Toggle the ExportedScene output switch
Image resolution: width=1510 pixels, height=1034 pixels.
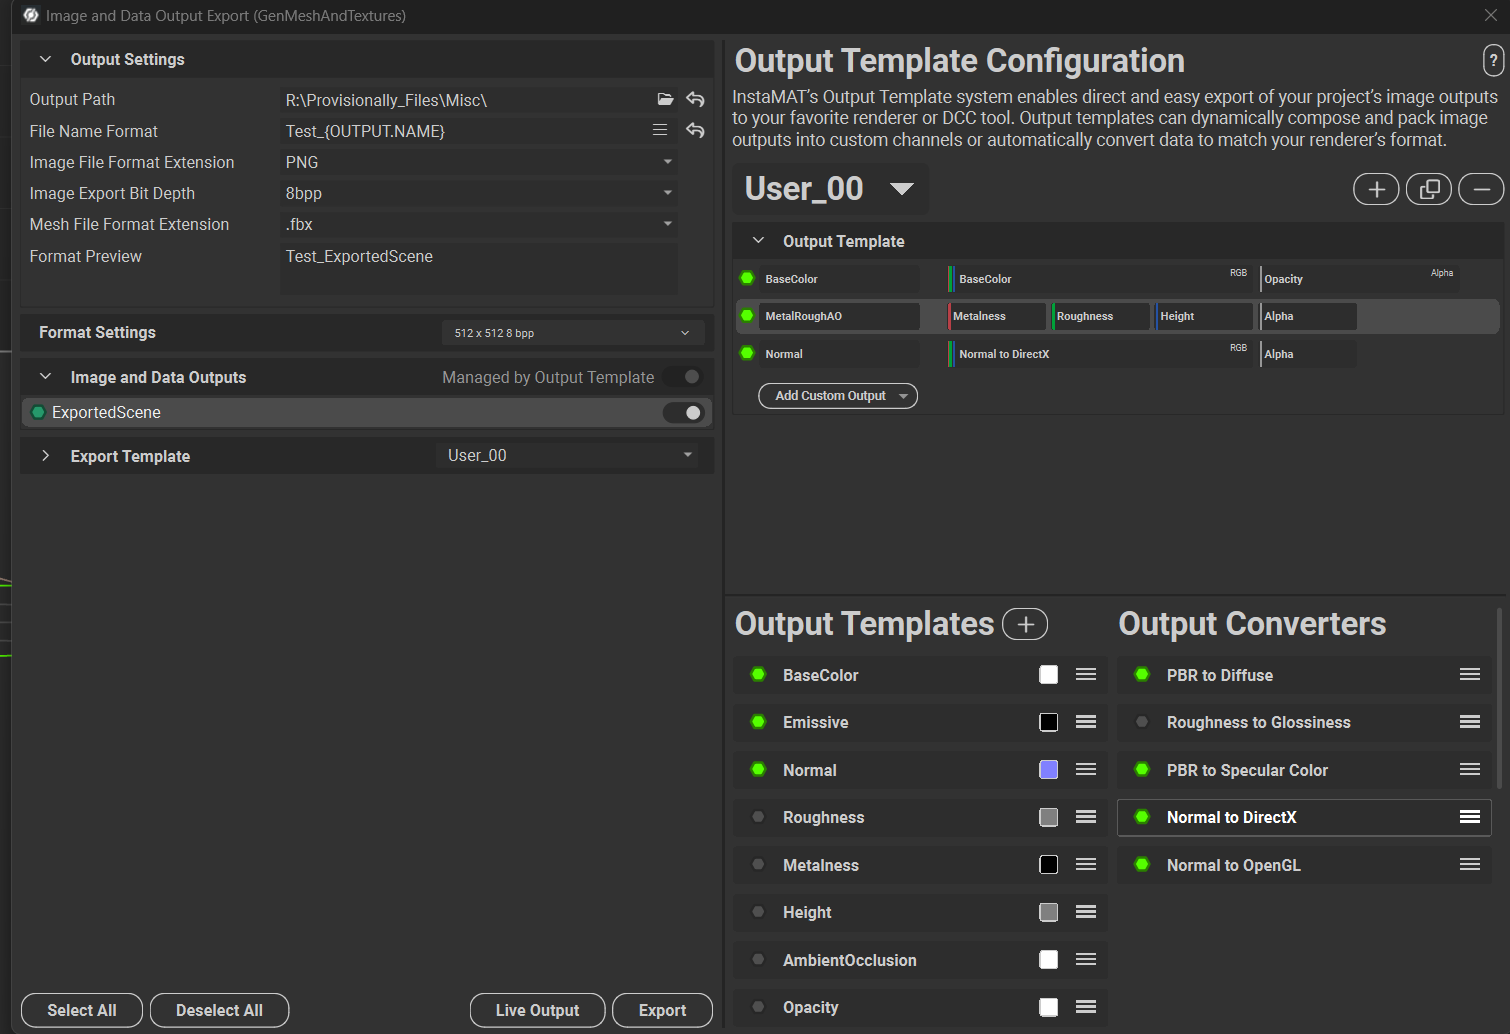click(685, 413)
